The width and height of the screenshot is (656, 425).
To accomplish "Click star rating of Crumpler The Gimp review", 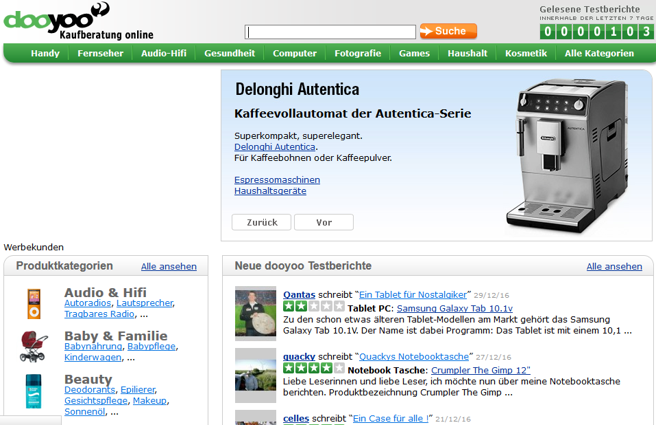I will [x=314, y=369].
